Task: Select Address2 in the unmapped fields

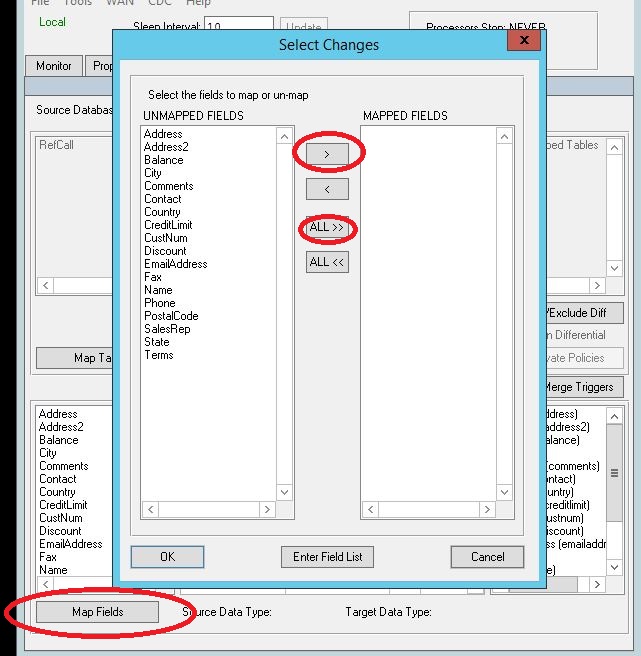Action: 166,147
